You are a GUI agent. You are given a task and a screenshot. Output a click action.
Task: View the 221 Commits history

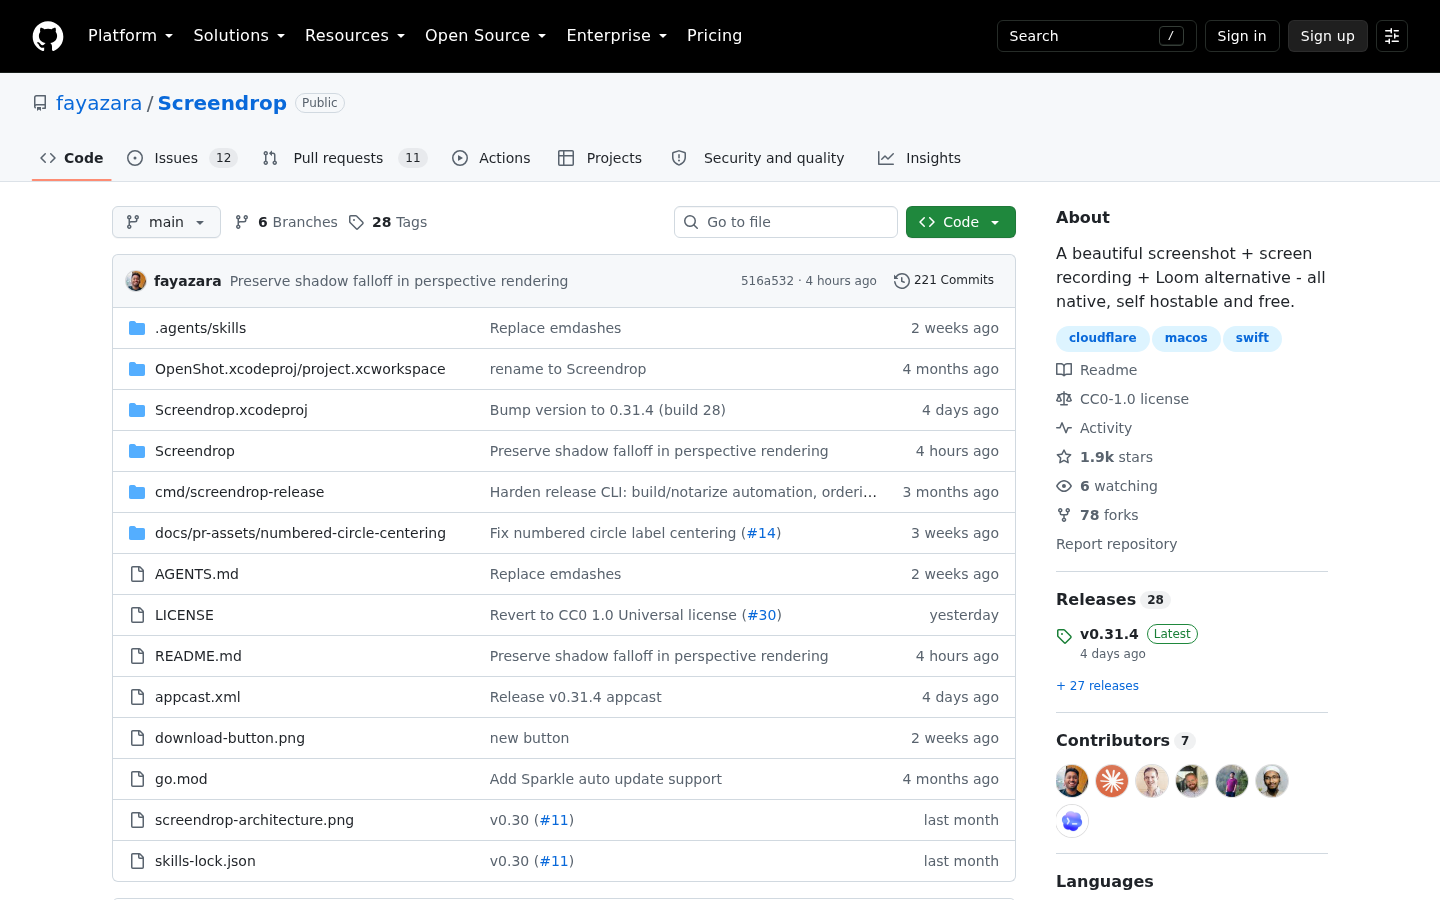[944, 281]
